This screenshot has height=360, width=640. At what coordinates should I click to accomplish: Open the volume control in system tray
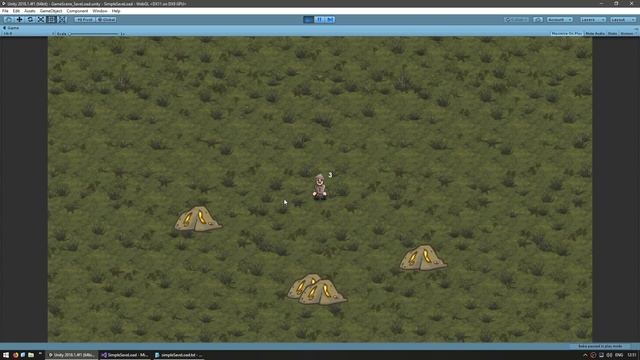(x=609, y=355)
